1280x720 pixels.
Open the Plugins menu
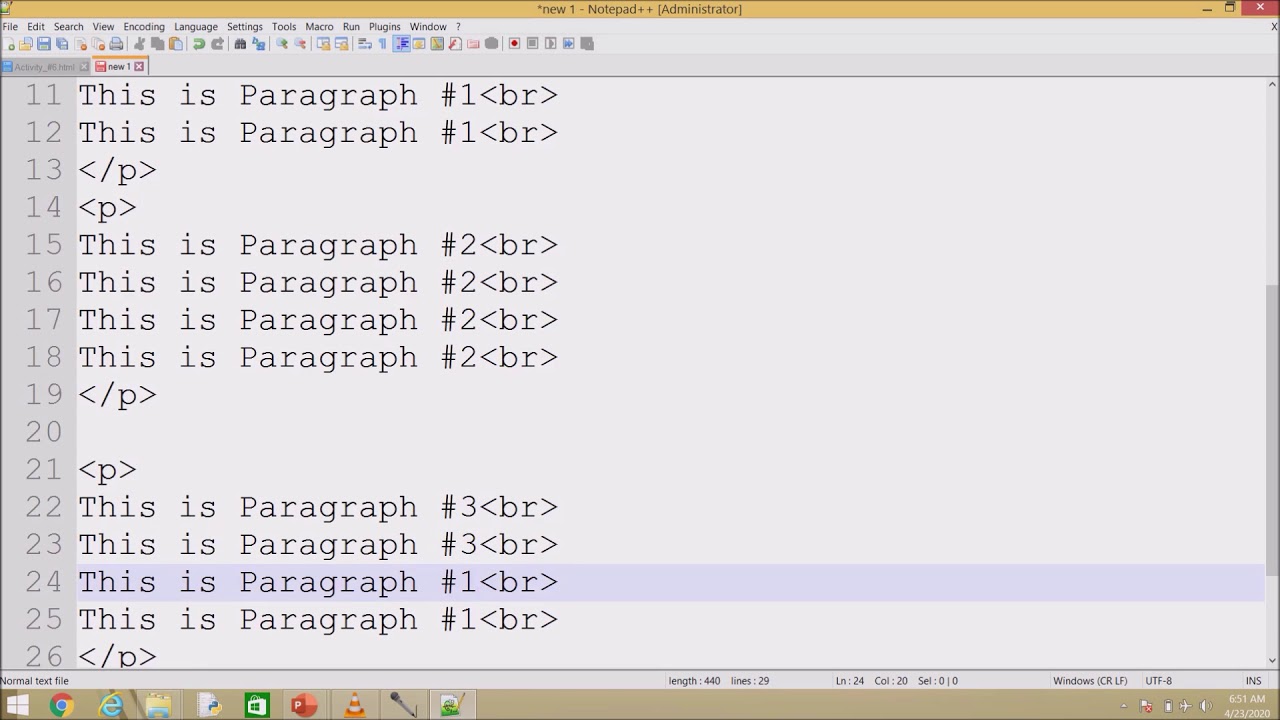click(385, 27)
